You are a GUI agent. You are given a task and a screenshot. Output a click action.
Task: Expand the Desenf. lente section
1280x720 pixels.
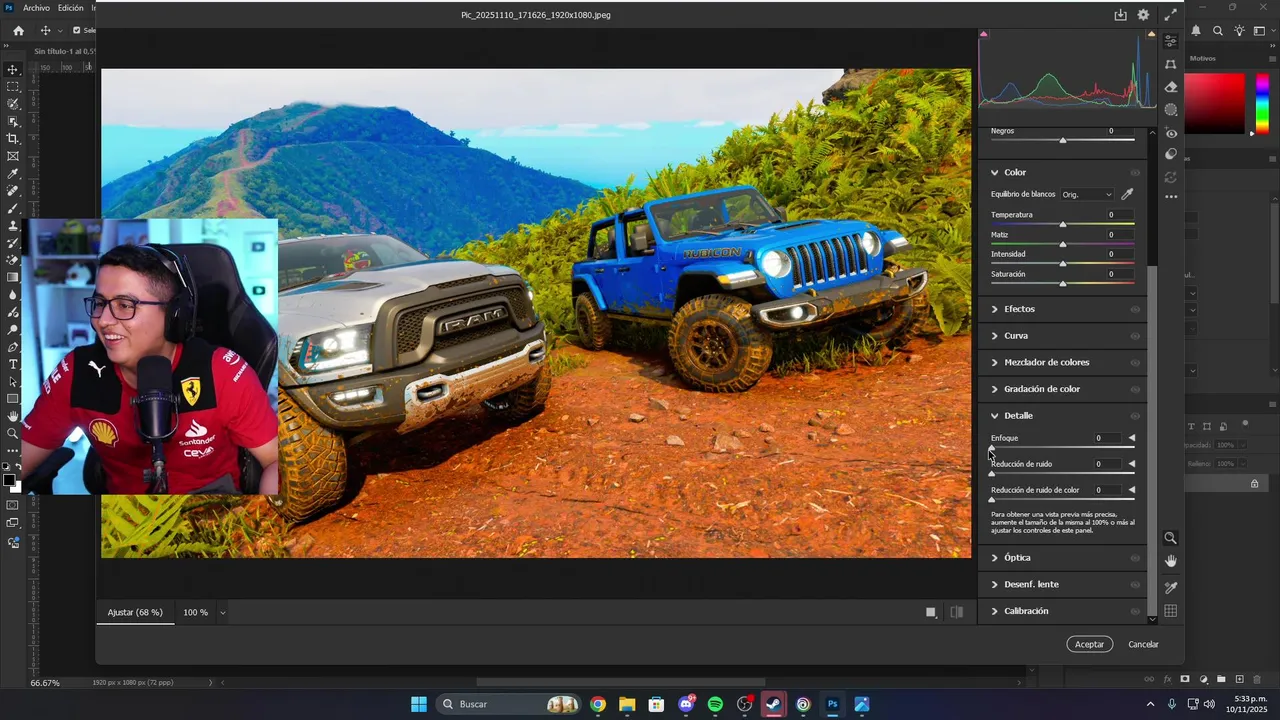click(x=994, y=584)
